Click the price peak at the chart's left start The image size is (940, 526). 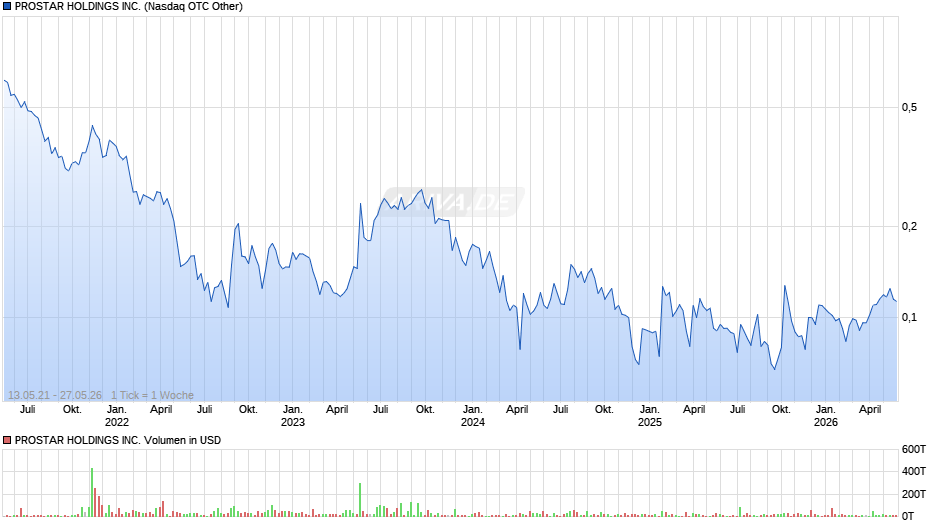pos(5,80)
